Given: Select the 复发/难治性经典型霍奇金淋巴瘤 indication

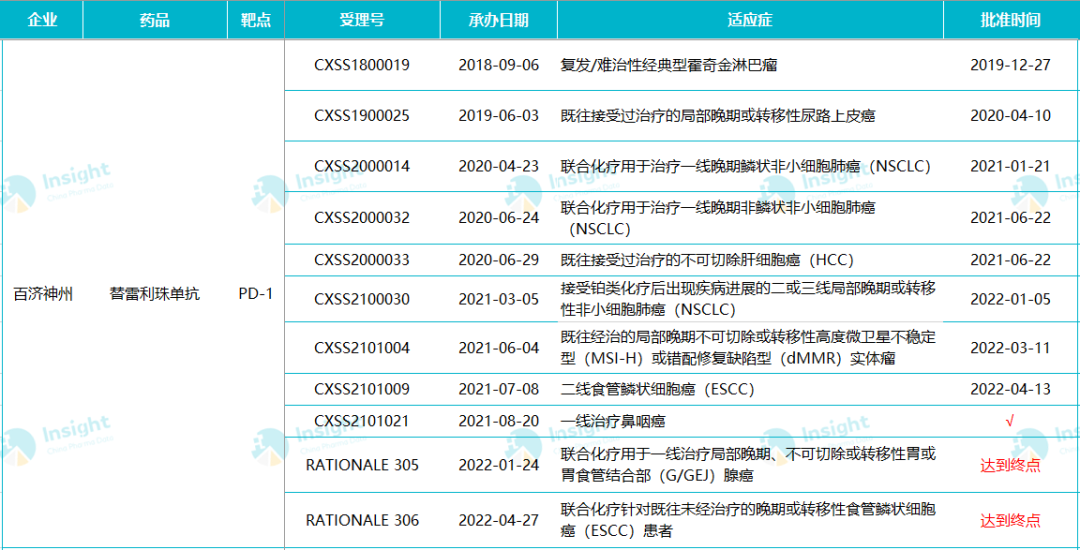Looking at the screenshot, I should [x=669, y=65].
